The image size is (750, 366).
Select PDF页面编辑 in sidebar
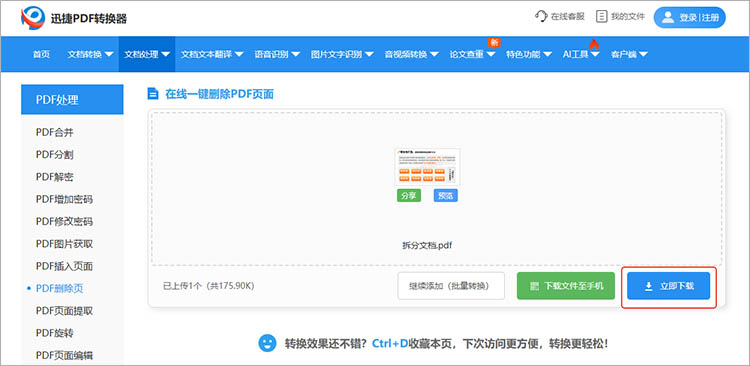tap(64, 355)
